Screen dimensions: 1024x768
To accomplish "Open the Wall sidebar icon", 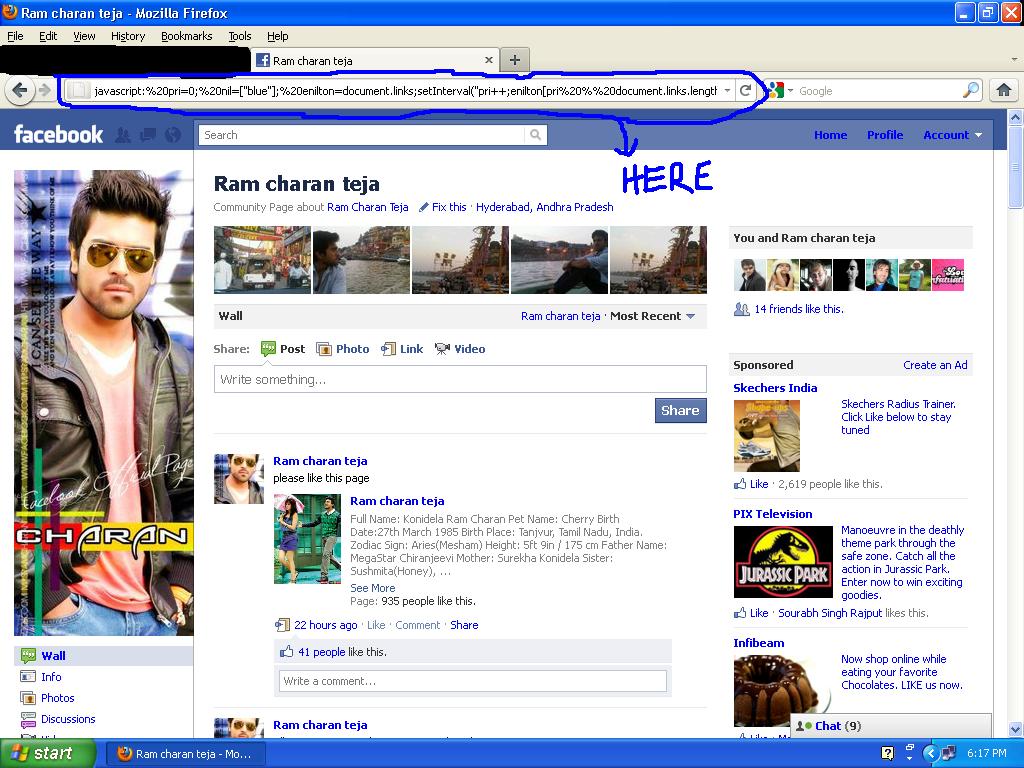I will pyautogui.click(x=28, y=656).
